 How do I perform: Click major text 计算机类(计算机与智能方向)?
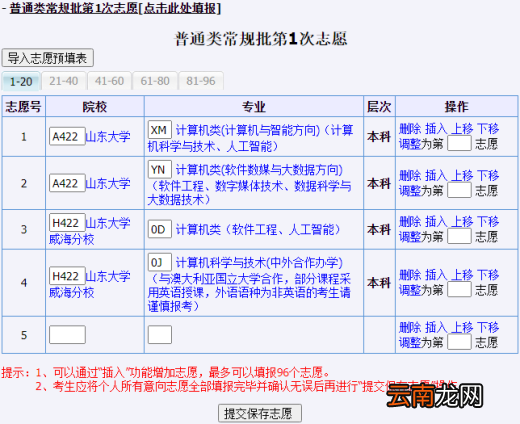[x=248, y=130]
